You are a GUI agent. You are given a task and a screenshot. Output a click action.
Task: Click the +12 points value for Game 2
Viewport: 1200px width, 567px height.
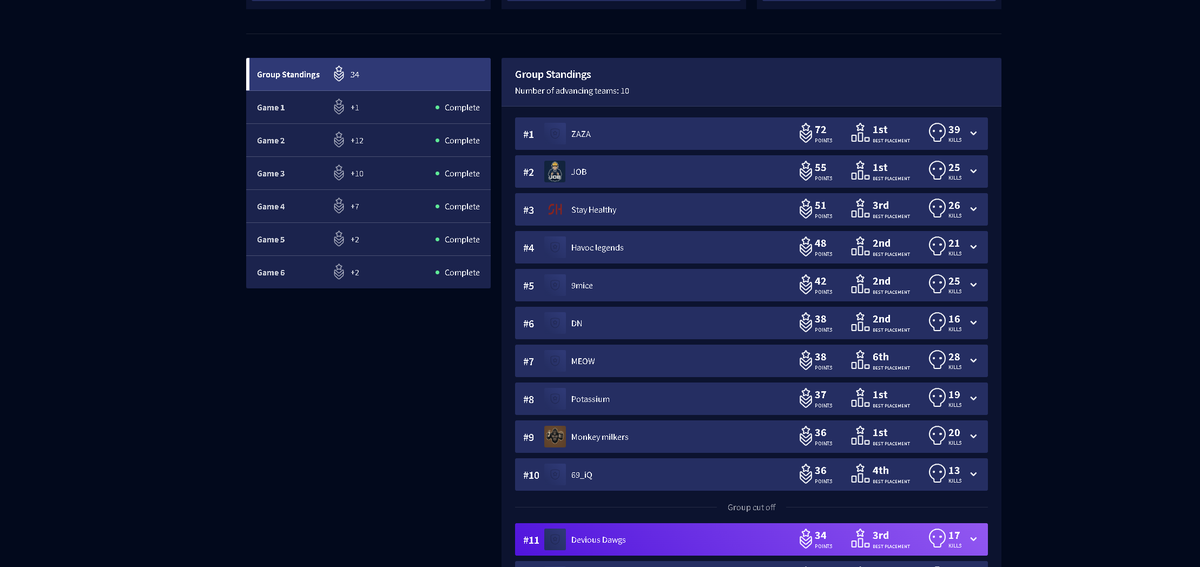pyautogui.click(x=357, y=140)
